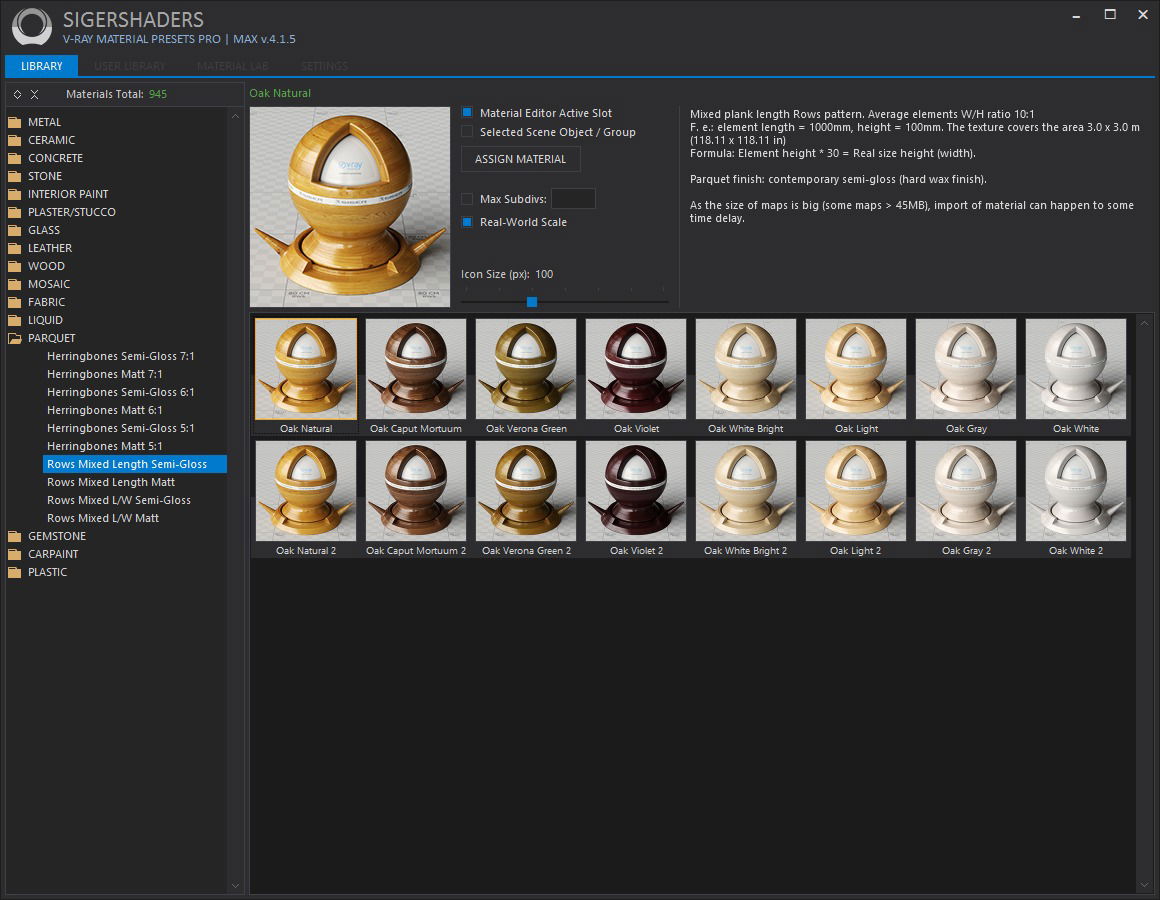Open the GLASS category folder
This screenshot has width=1160, height=900.
point(44,230)
